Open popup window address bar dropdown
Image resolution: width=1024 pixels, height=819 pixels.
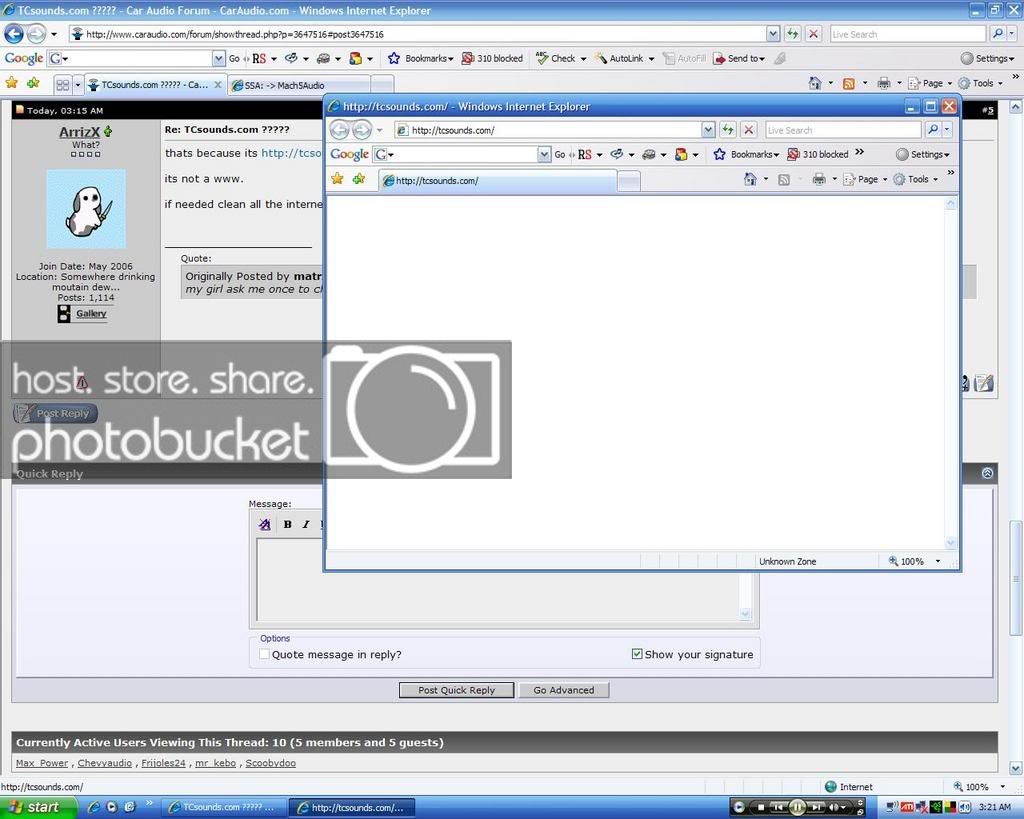click(709, 130)
